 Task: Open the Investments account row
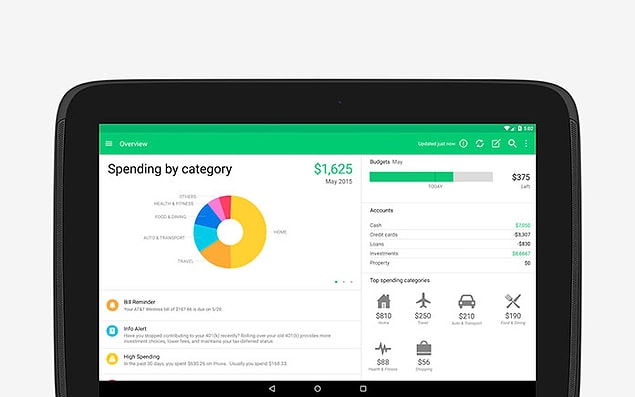click(450, 253)
